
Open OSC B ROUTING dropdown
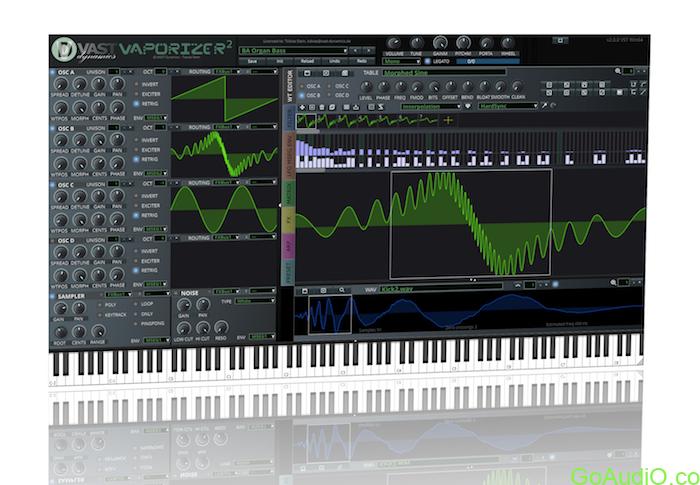pos(227,127)
